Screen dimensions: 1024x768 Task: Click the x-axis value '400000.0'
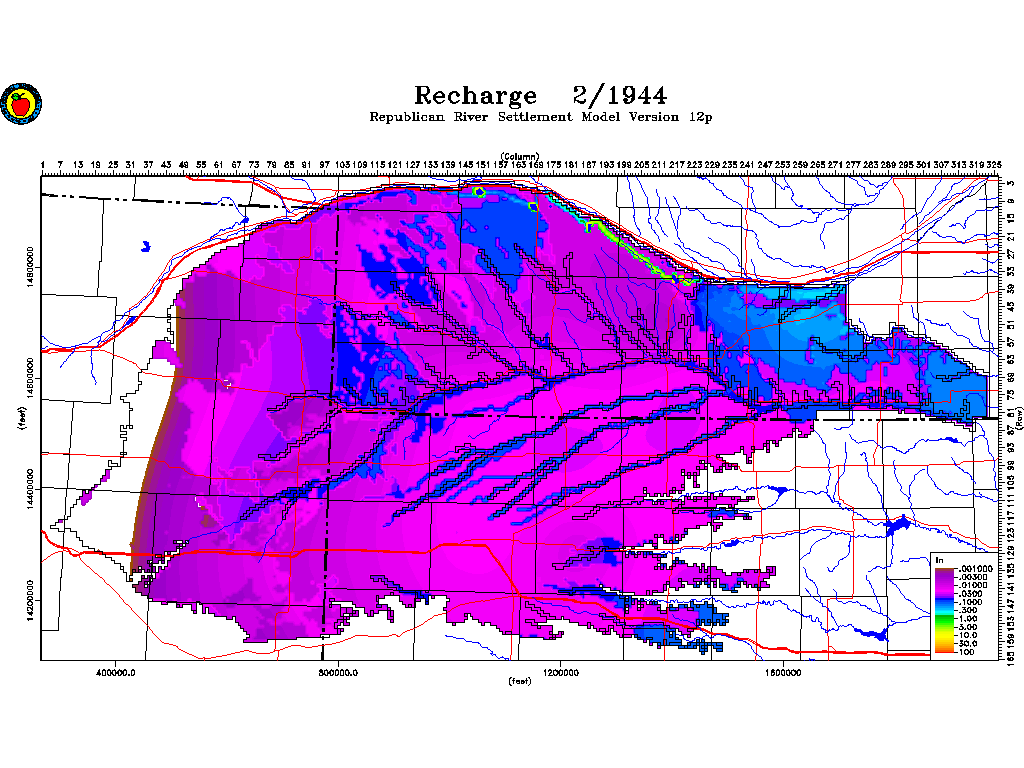116,673
